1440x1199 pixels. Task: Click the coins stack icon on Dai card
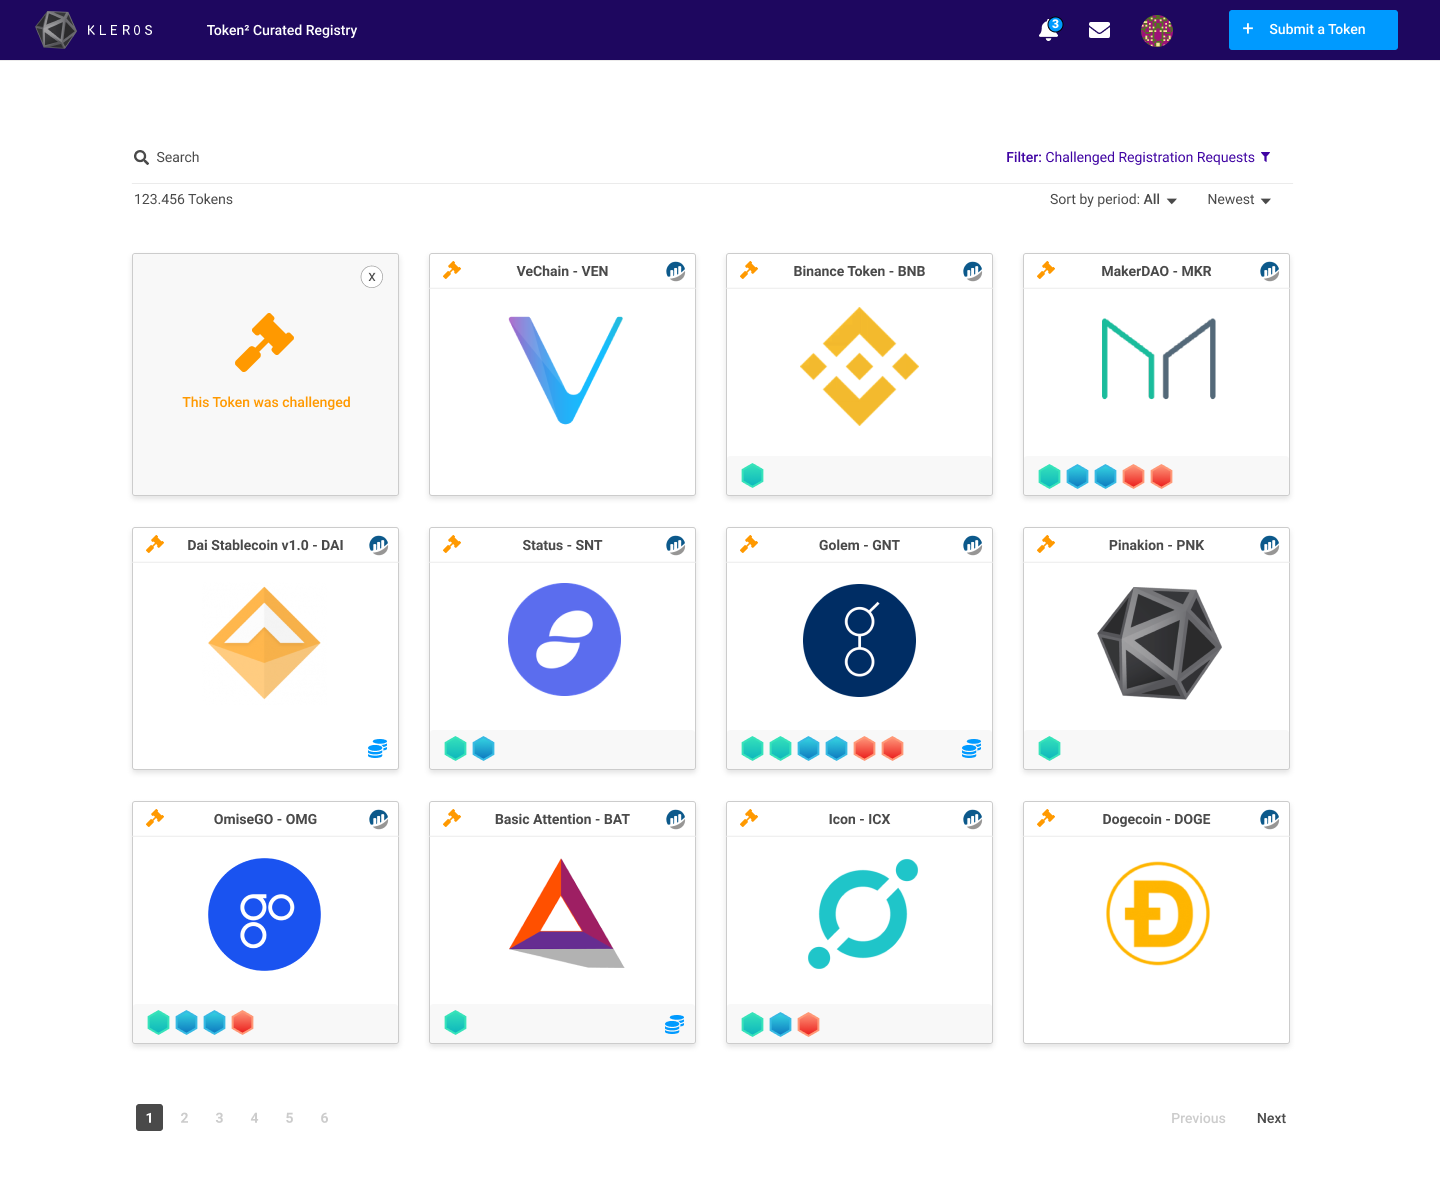click(x=377, y=748)
